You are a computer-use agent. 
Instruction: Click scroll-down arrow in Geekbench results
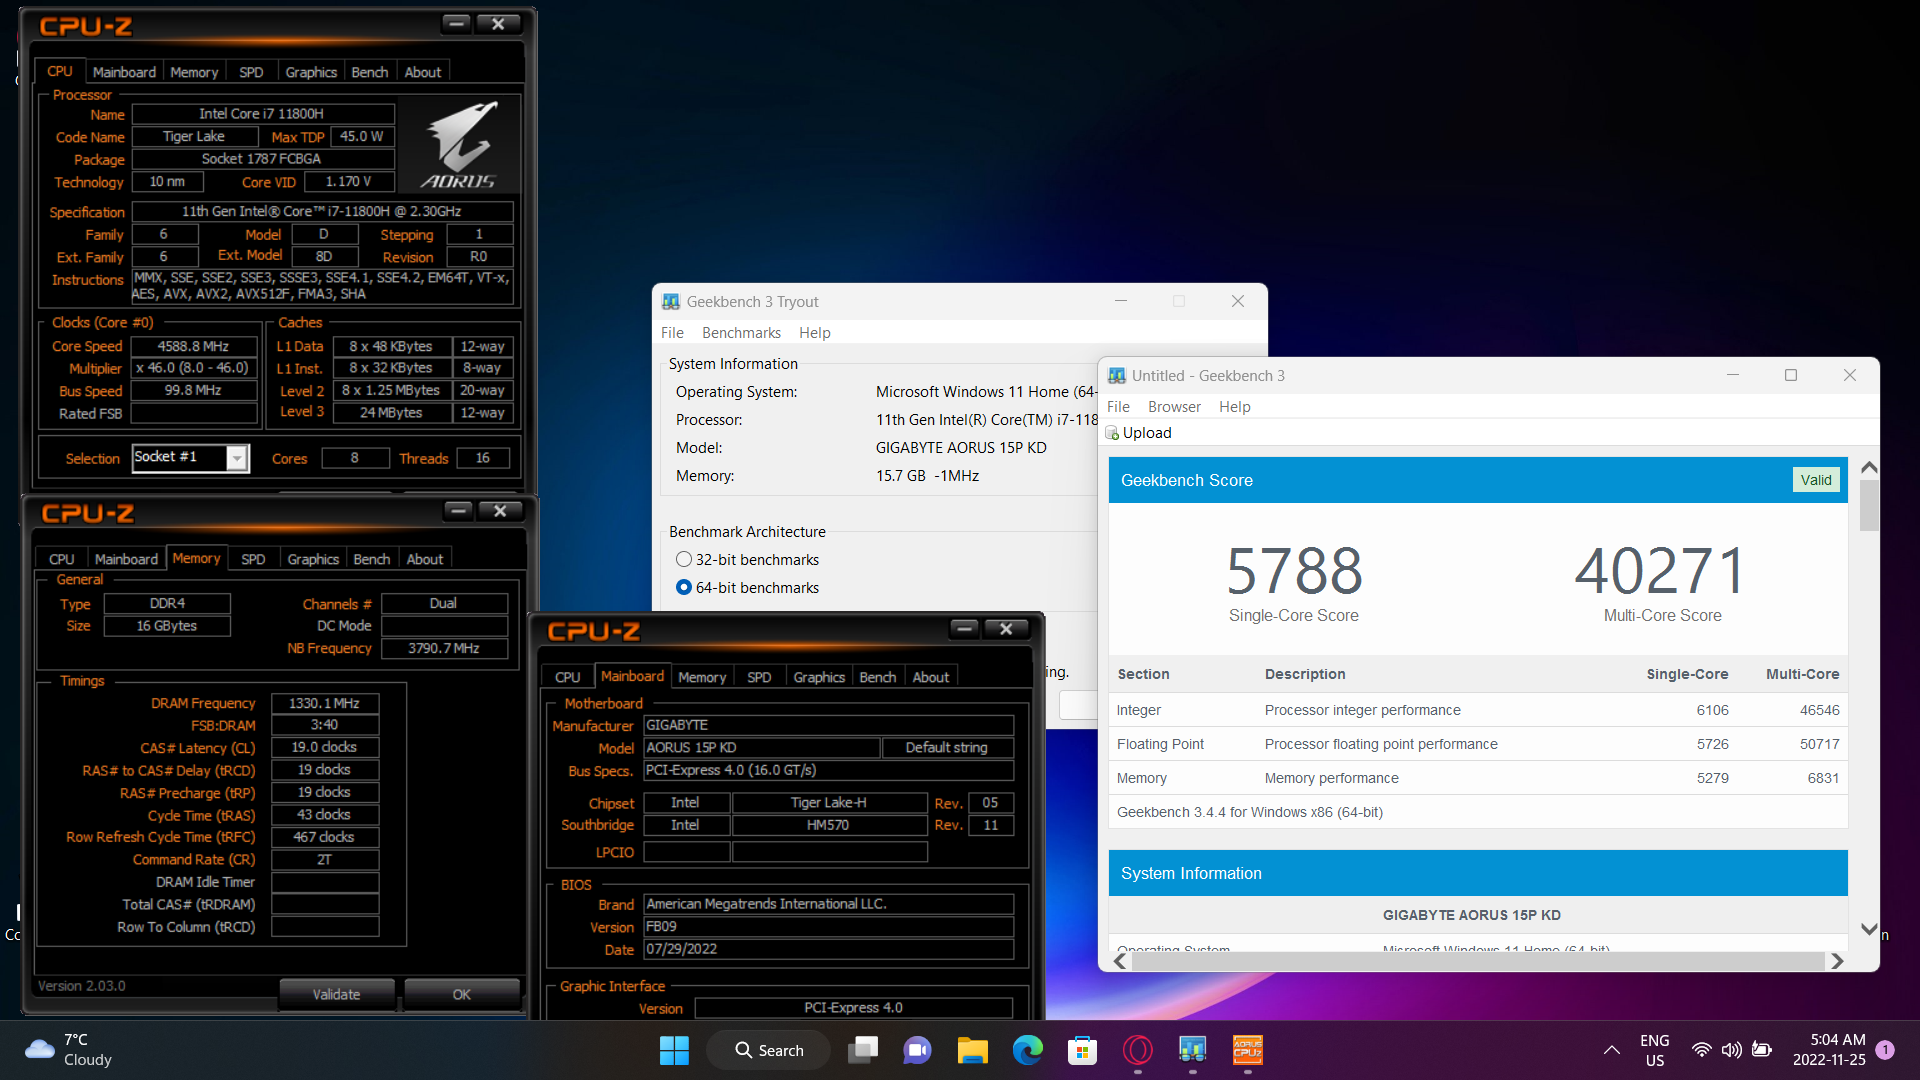pyautogui.click(x=1868, y=929)
